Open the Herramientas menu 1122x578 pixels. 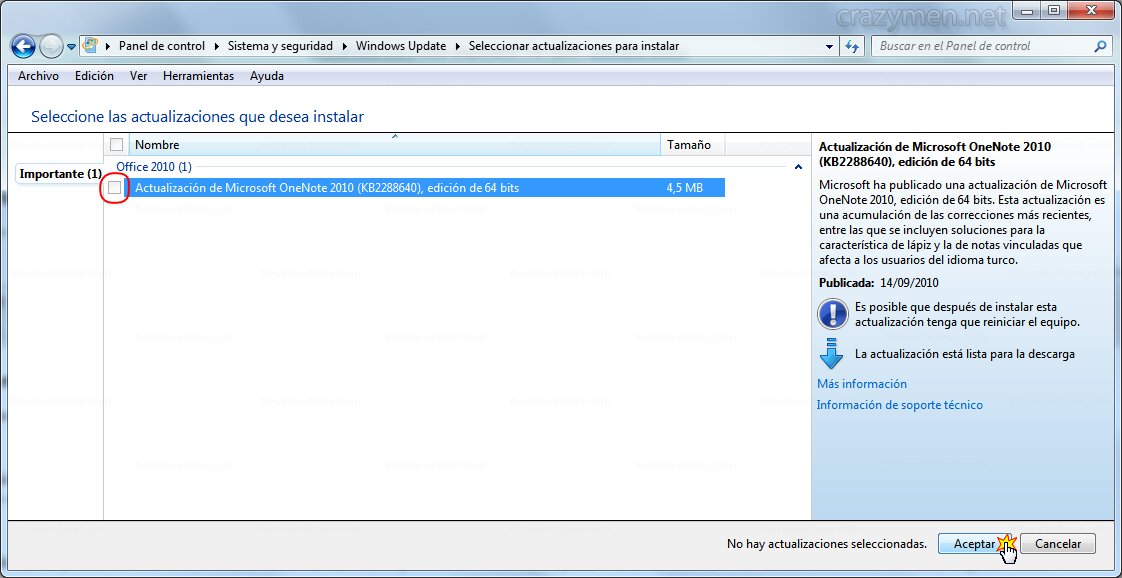(x=198, y=76)
